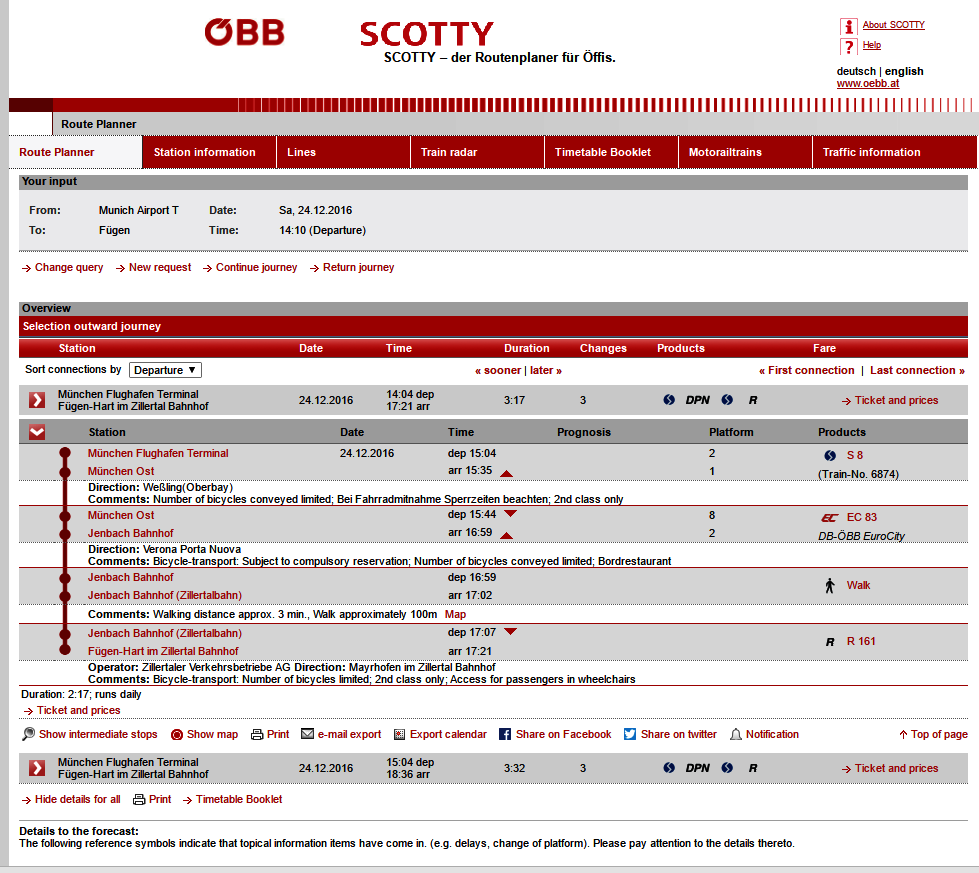Click the prognosis triangle at arr 15:35
Screen dimensions: 979x873
506,473
